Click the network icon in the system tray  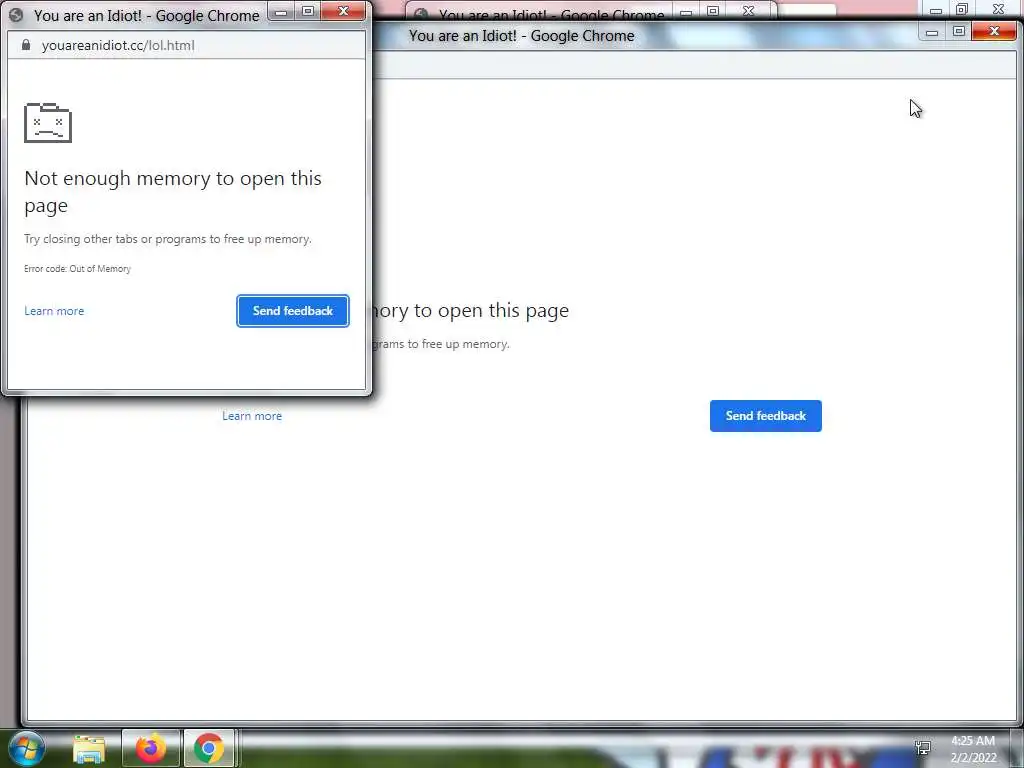(922, 748)
